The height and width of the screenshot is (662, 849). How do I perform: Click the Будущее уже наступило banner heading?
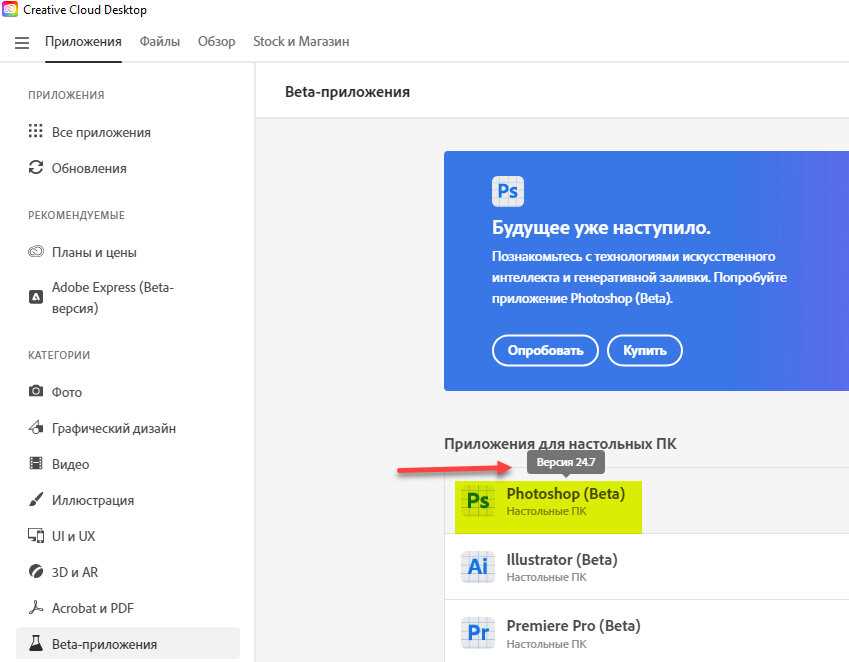click(601, 227)
